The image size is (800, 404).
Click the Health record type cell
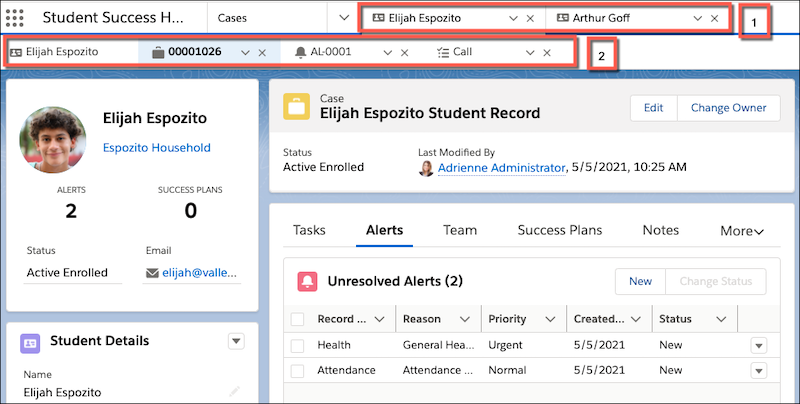coord(334,345)
